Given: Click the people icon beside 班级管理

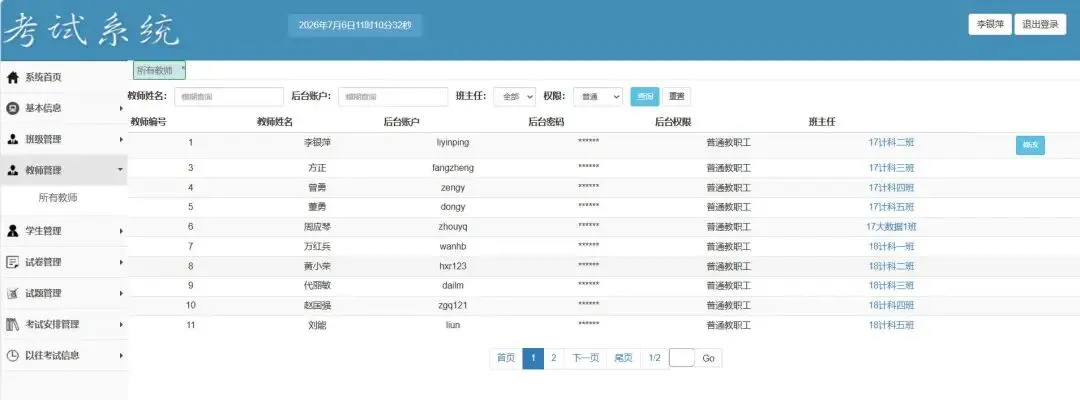Looking at the screenshot, I should [12, 139].
